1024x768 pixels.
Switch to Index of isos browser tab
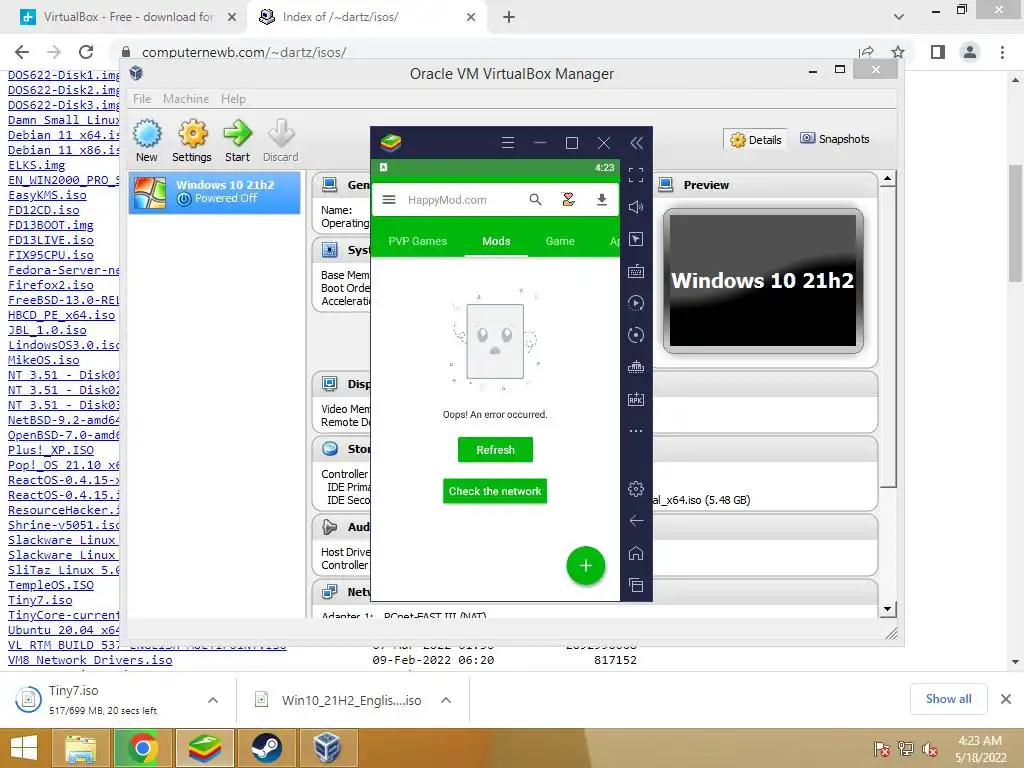click(x=366, y=17)
